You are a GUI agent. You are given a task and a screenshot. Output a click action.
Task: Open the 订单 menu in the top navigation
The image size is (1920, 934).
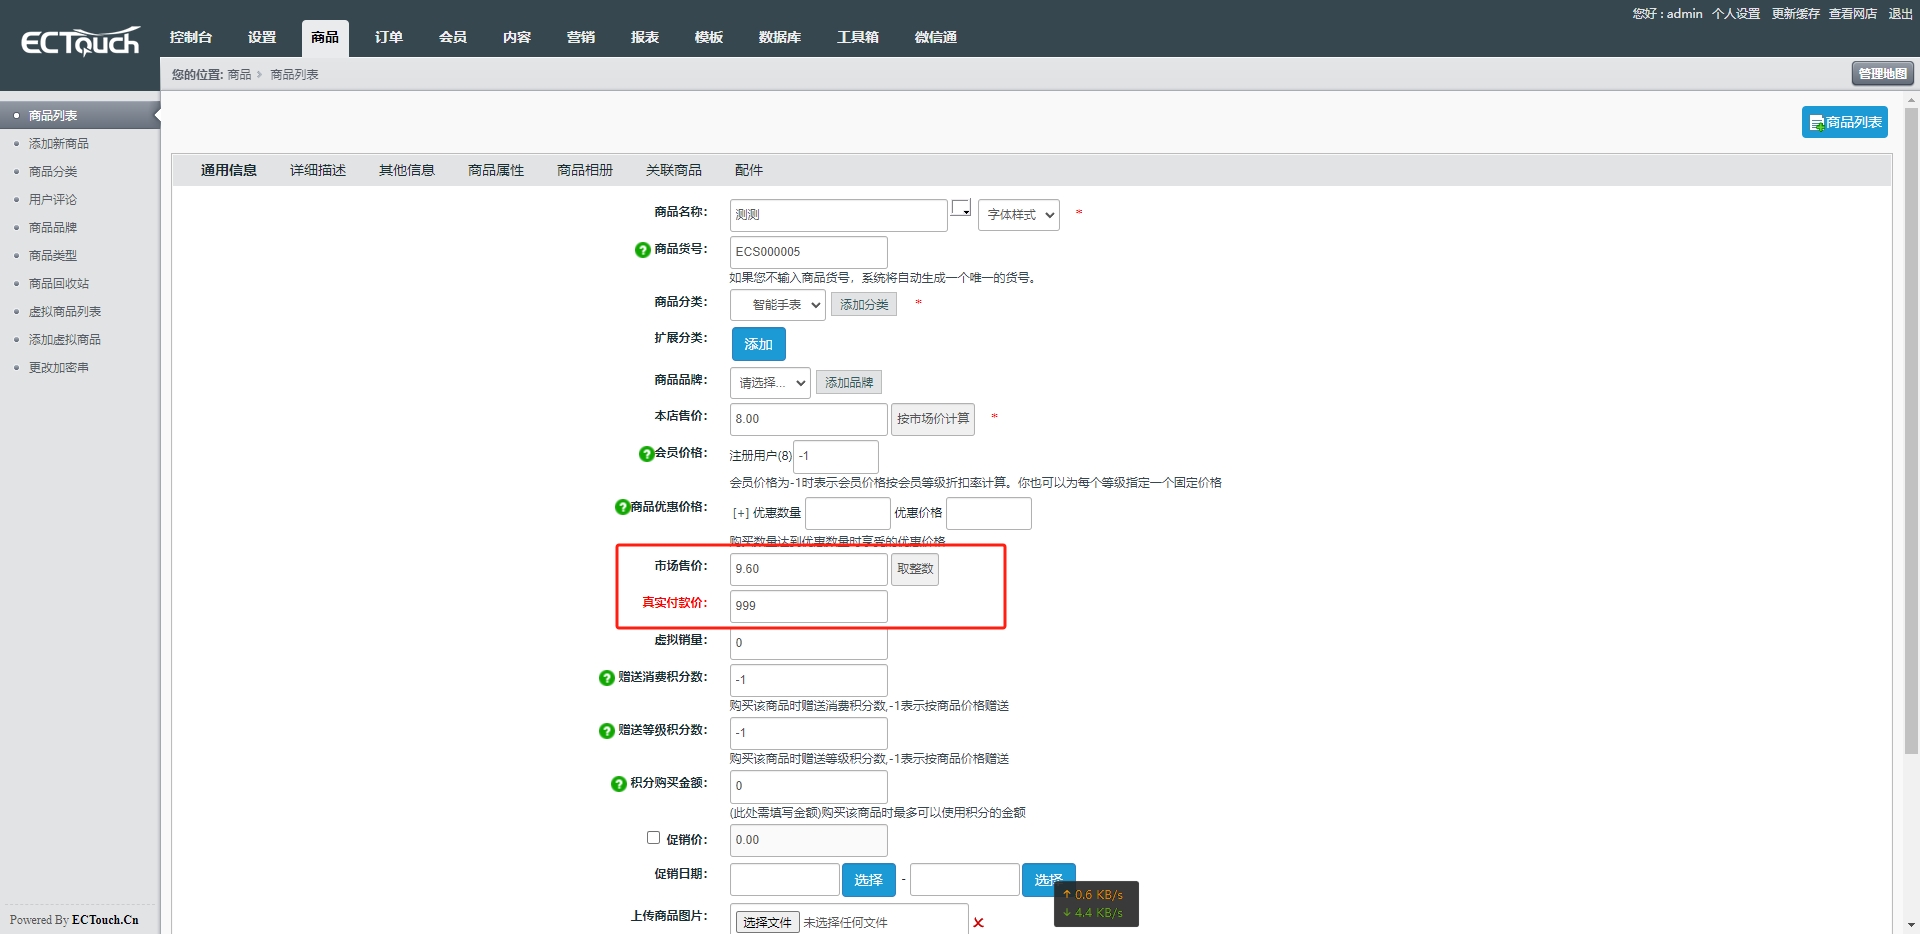388,37
